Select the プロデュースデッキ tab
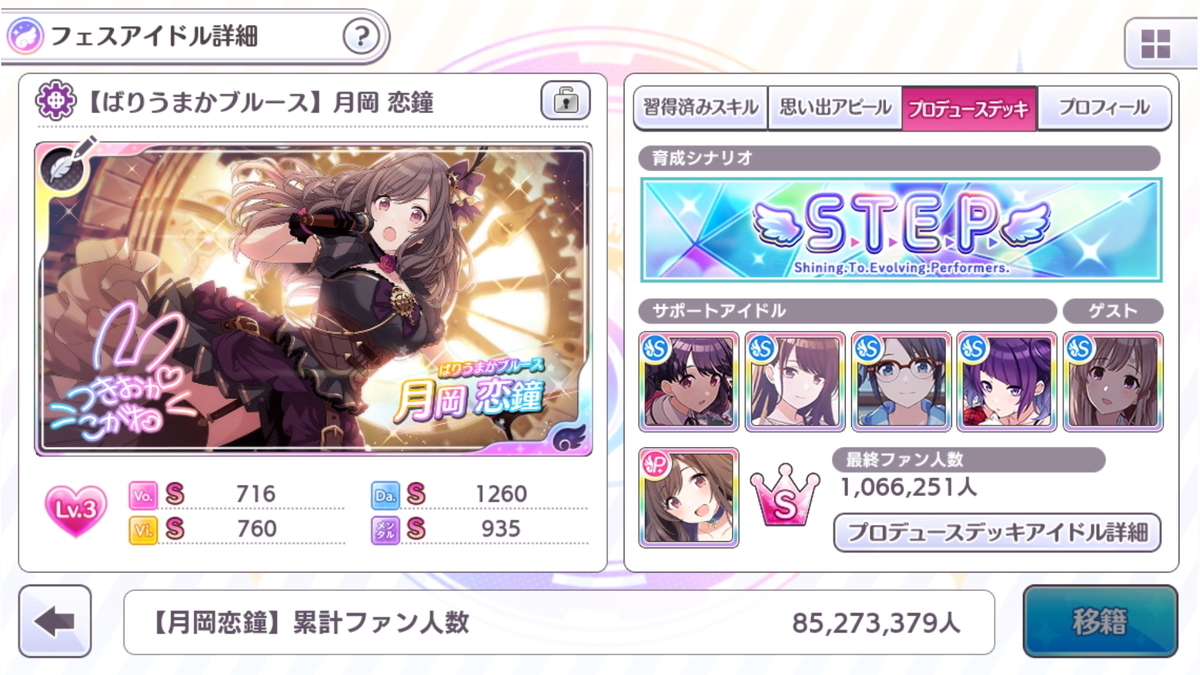1200x675 pixels. coord(969,108)
